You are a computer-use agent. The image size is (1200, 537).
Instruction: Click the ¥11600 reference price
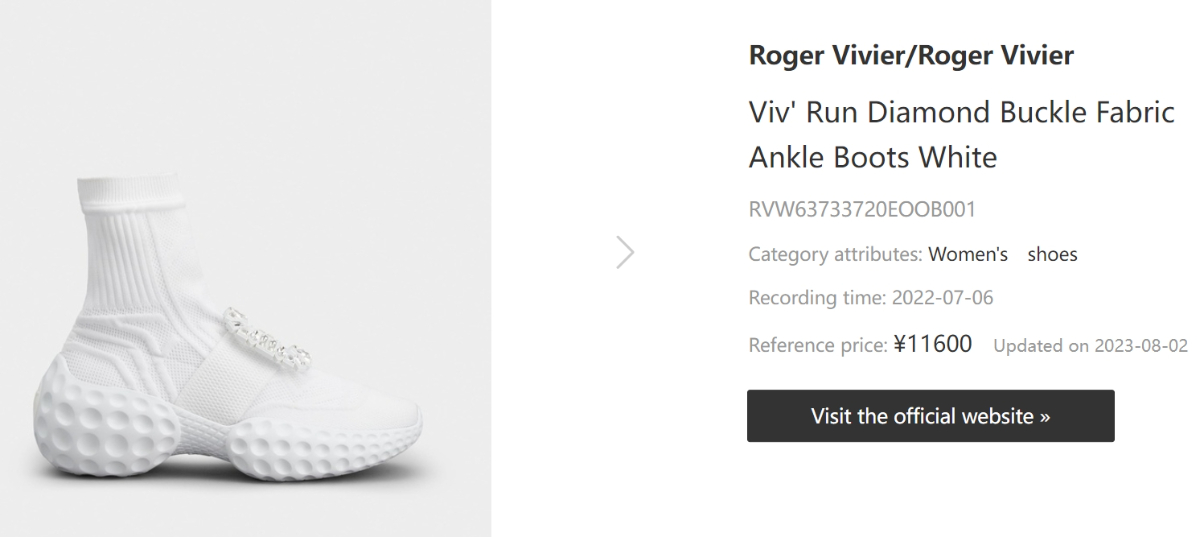(x=932, y=344)
